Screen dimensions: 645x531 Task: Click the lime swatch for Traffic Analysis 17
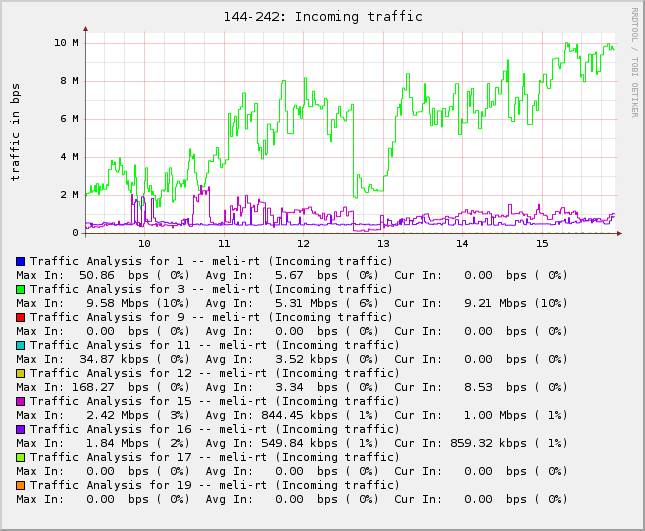click(x=21, y=457)
